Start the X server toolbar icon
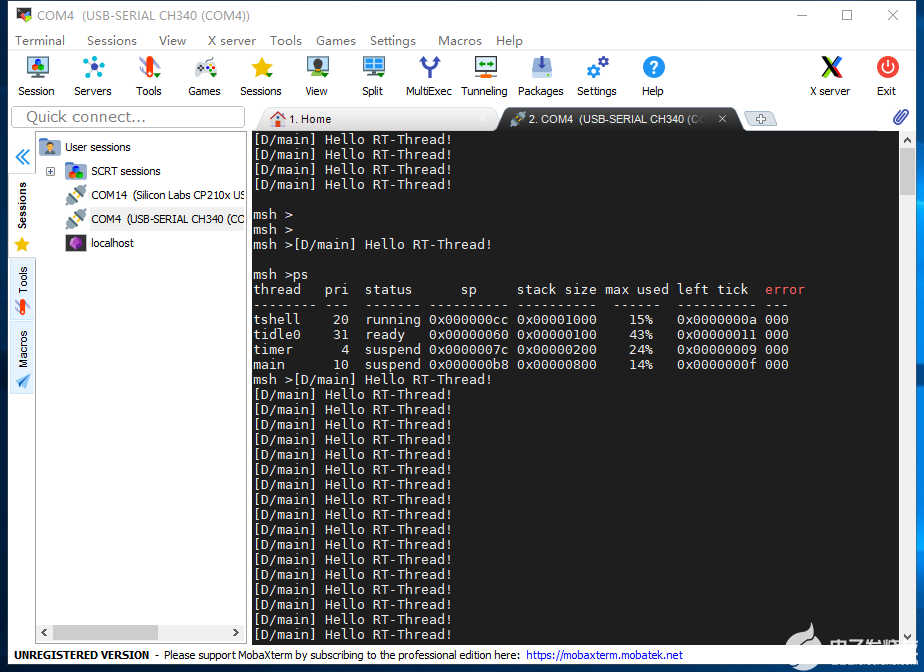This screenshot has height=672, width=924. (830, 76)
